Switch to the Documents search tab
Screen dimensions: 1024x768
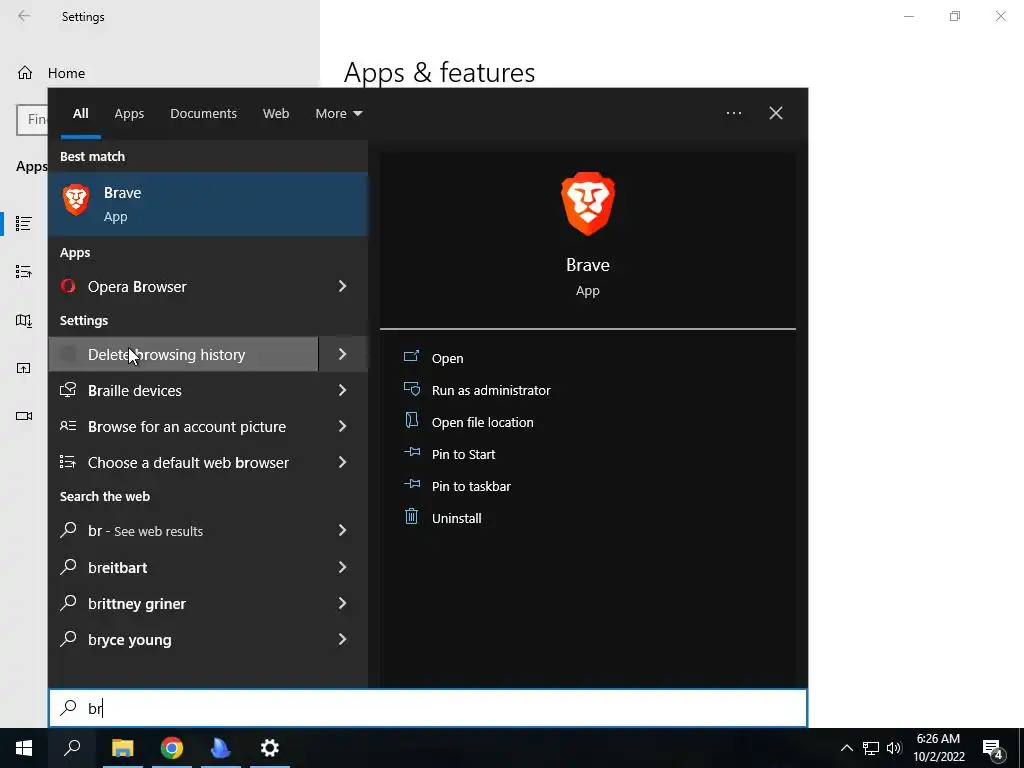203,113
